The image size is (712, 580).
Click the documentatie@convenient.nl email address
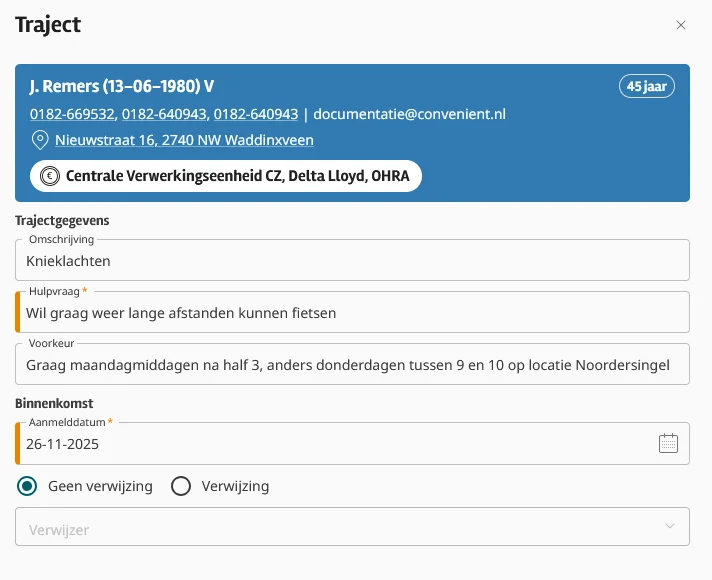coord(410,114)
